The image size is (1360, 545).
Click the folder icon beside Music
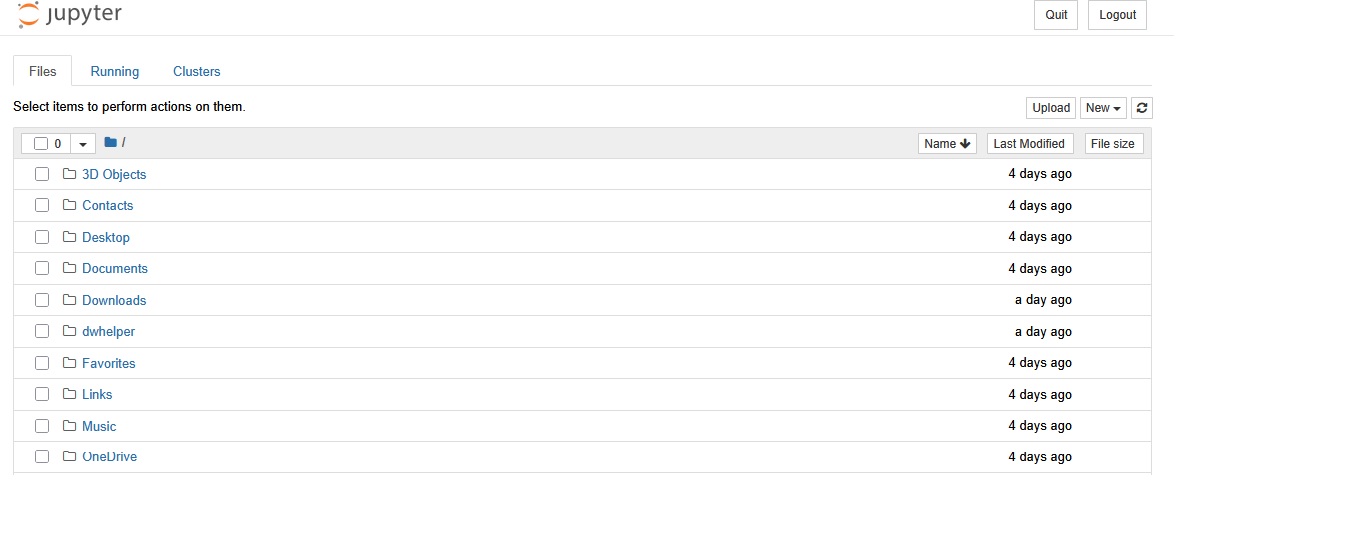(69, 426)
